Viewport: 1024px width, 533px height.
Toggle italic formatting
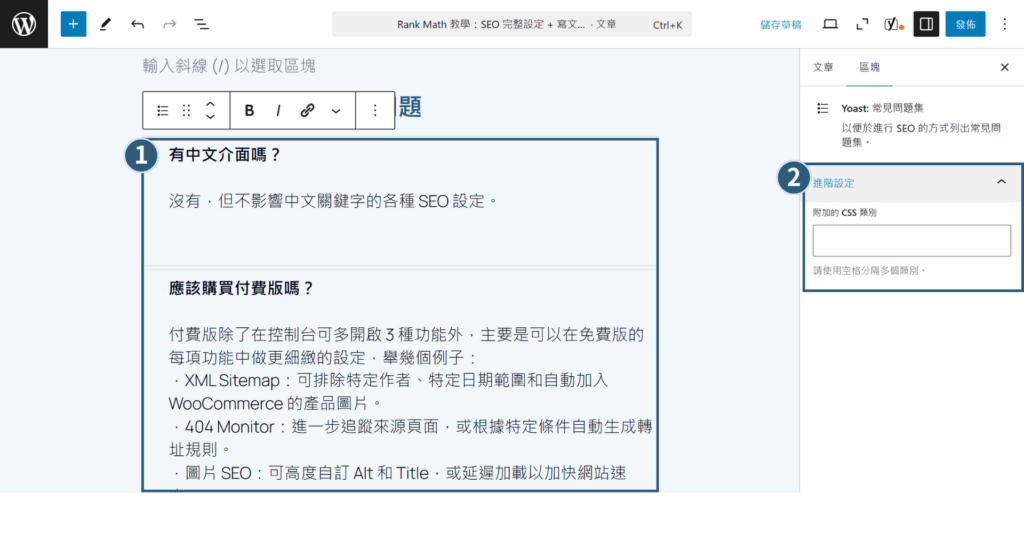[x=278, y=110]
